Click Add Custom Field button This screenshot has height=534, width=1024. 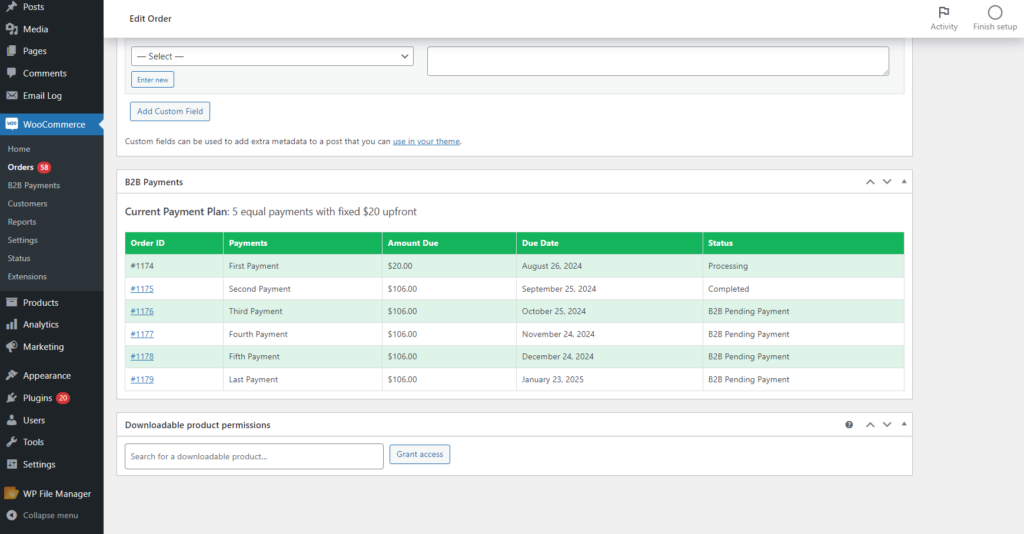tap(170, 111)
